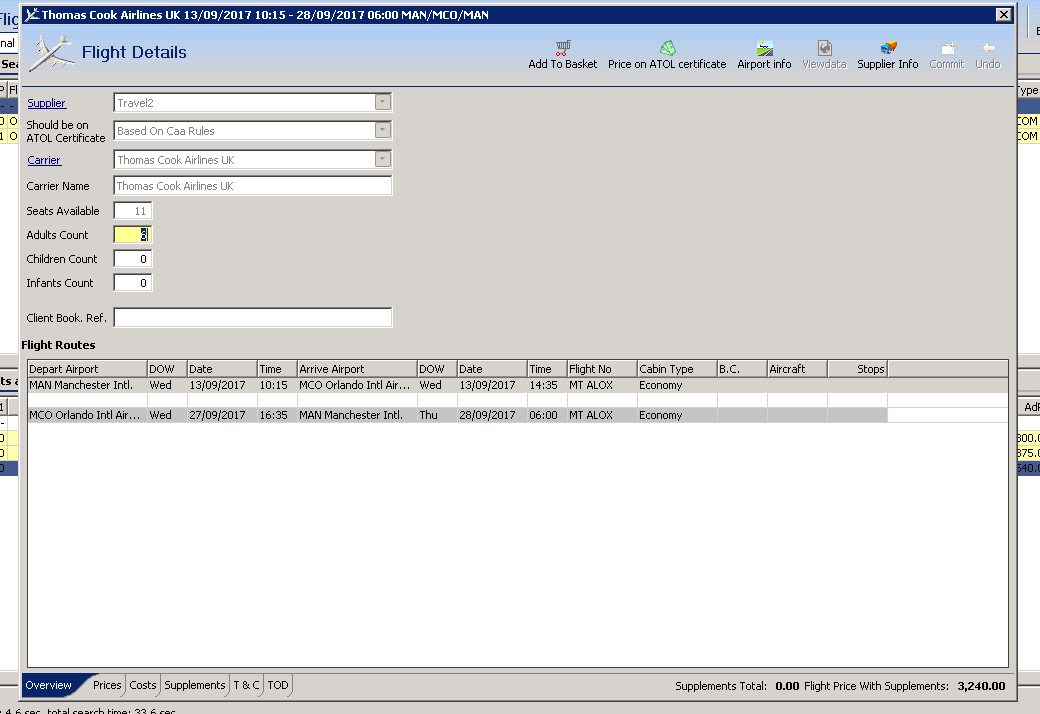The width and height of the screenshot is (1040, 714).
Task: Switch to the Prices tab
Action: tap(107, 685)
